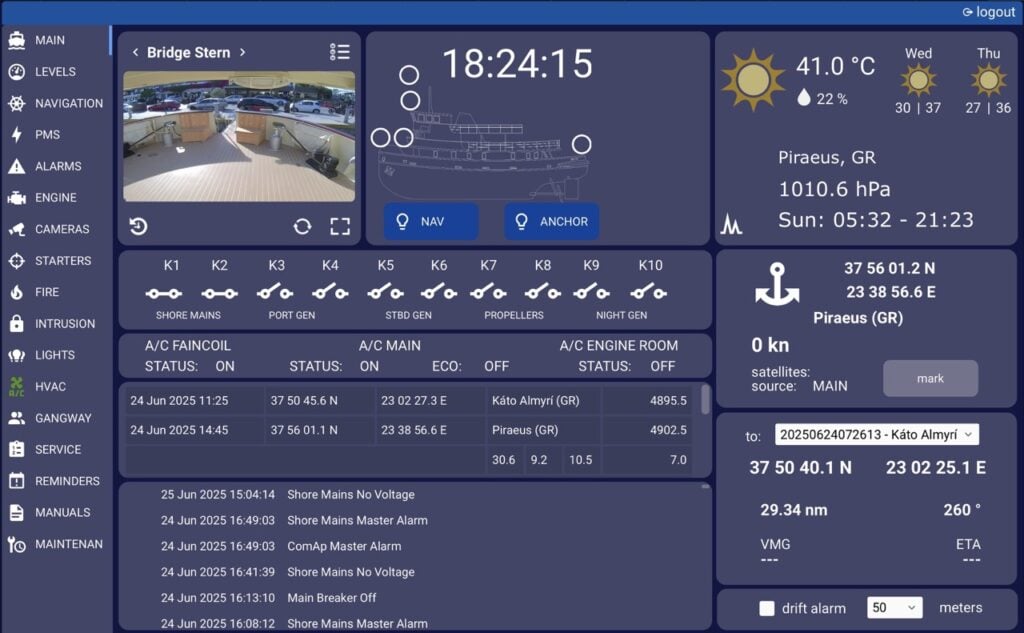Toggle the K5 STBD GEN switch
This screenshot has height=633, width=1024.
point(384,293)
